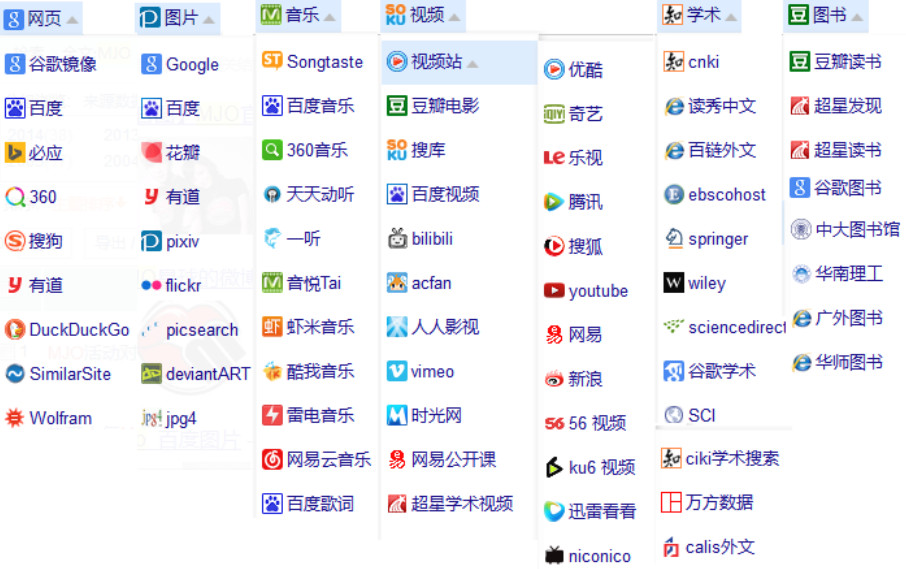Click the pixiv icon
The height and width of the screenshot is (569, 906).
coord(151,241)
